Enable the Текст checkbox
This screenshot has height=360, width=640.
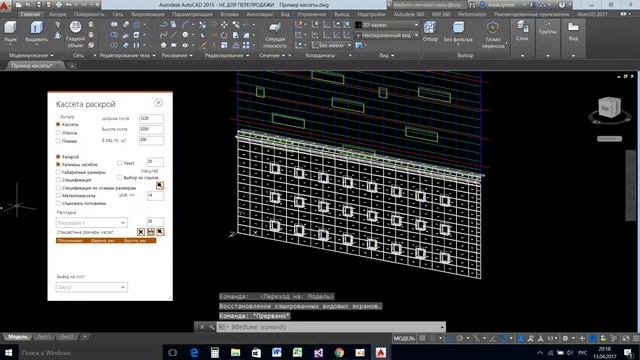tap(119, 163)
